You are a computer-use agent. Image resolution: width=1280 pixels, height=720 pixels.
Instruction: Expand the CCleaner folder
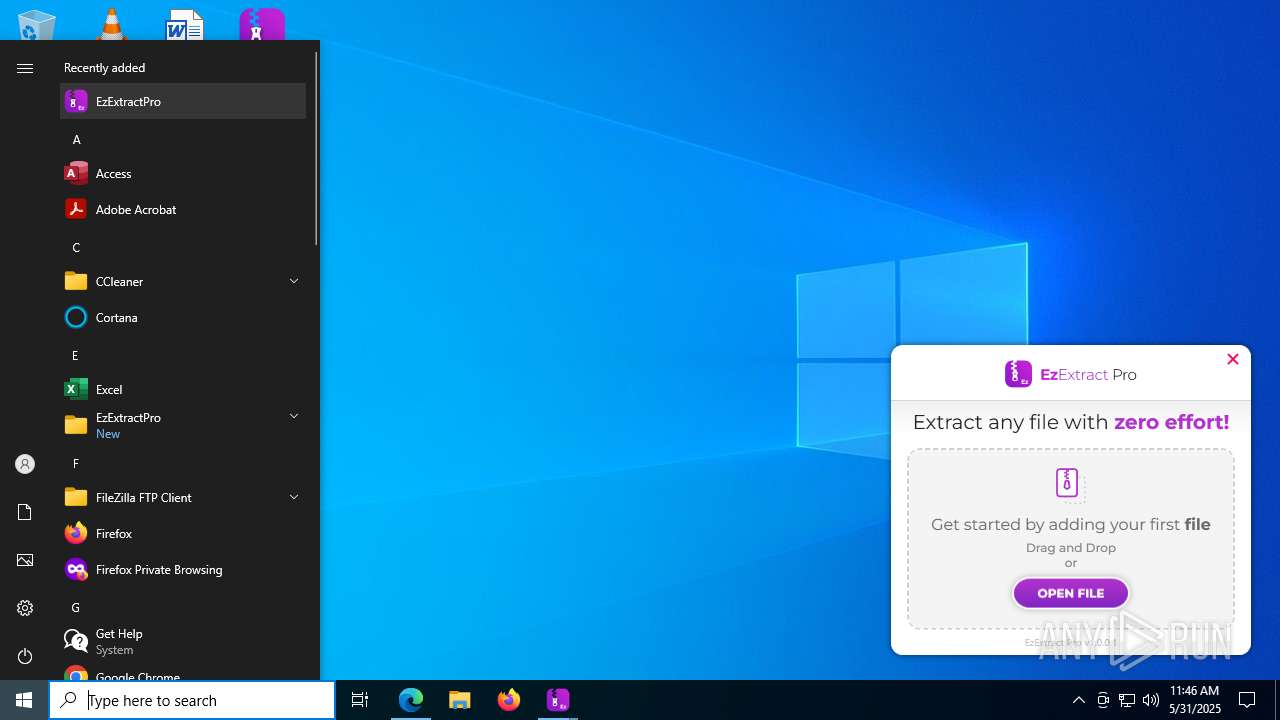point(183,281)
